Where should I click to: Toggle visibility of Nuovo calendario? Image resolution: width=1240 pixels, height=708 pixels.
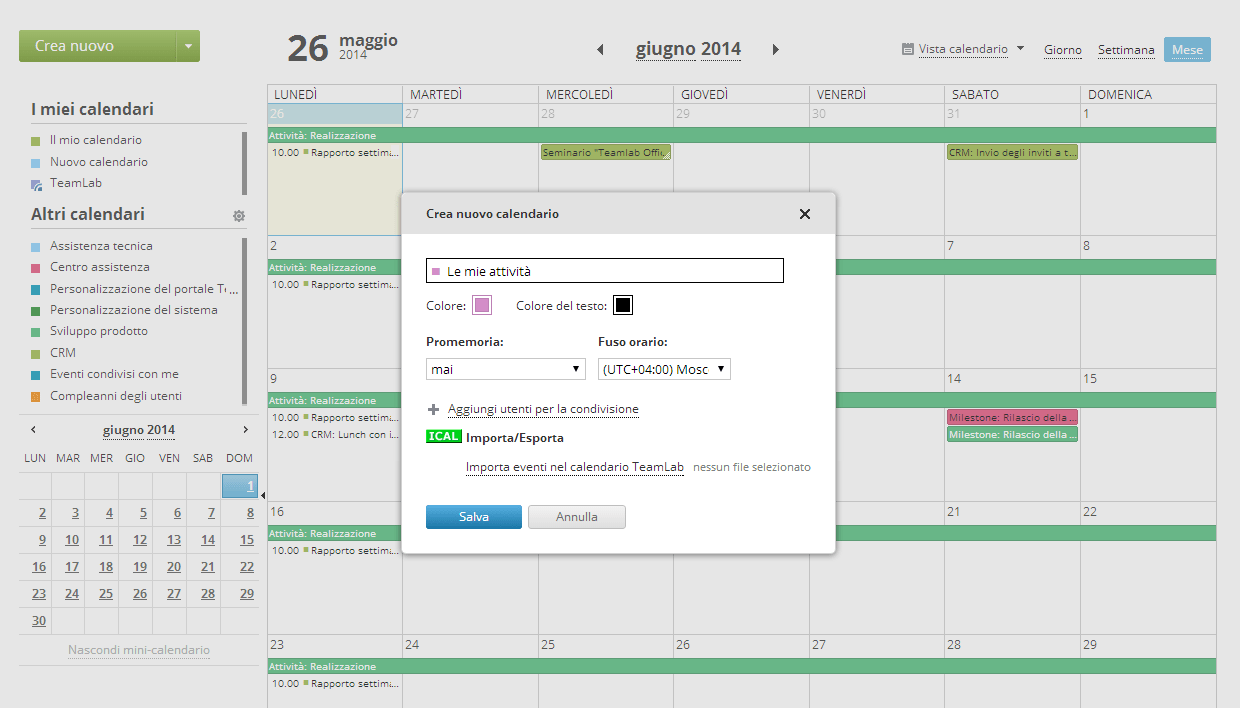tap(36, 162)
